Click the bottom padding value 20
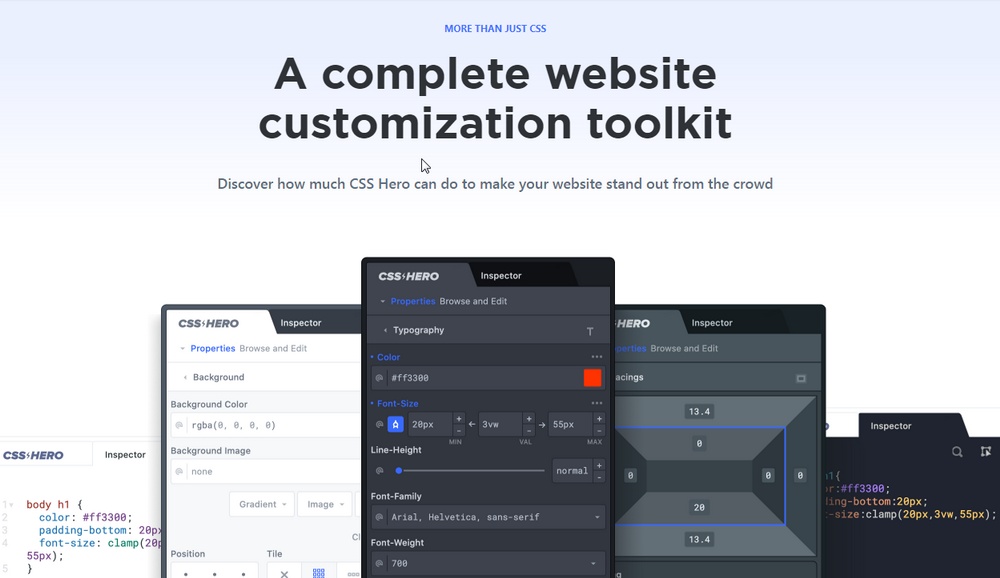 pyautogui.click(x=699, y=508)
